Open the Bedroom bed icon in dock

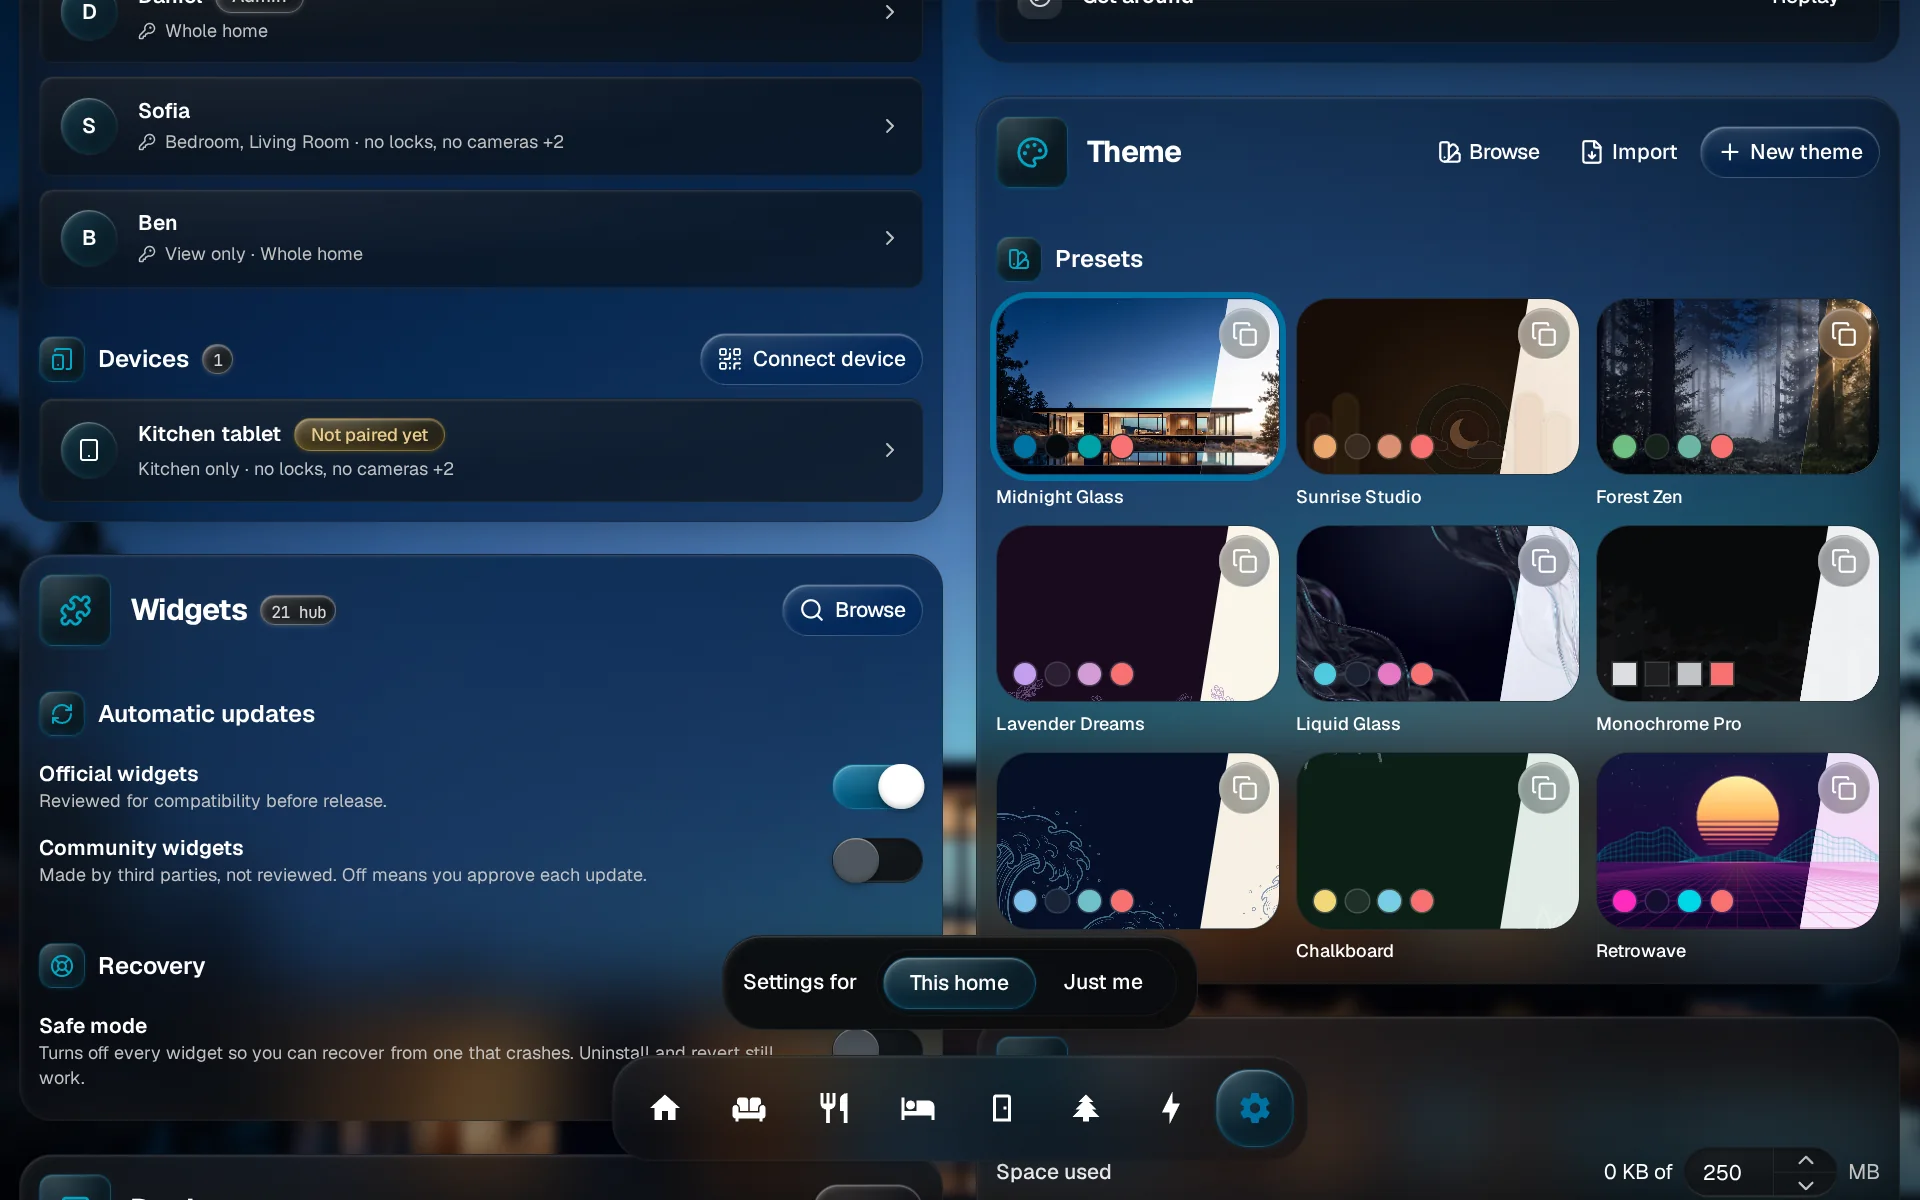918,1108
